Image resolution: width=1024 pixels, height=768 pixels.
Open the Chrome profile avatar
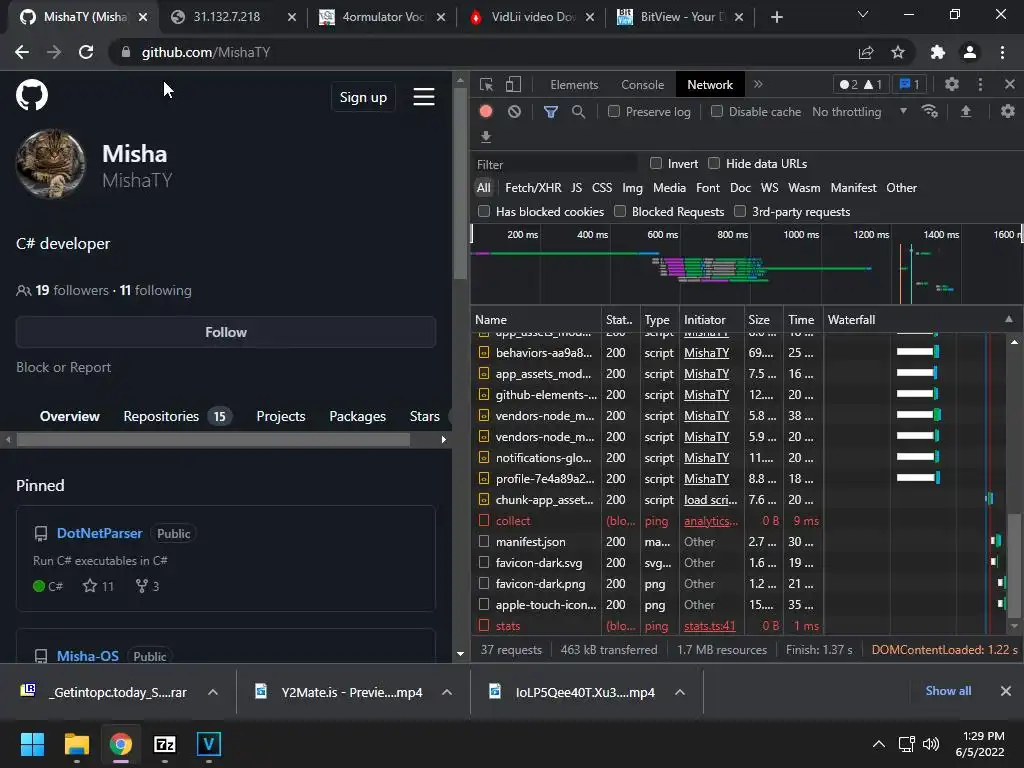point(970,52)
